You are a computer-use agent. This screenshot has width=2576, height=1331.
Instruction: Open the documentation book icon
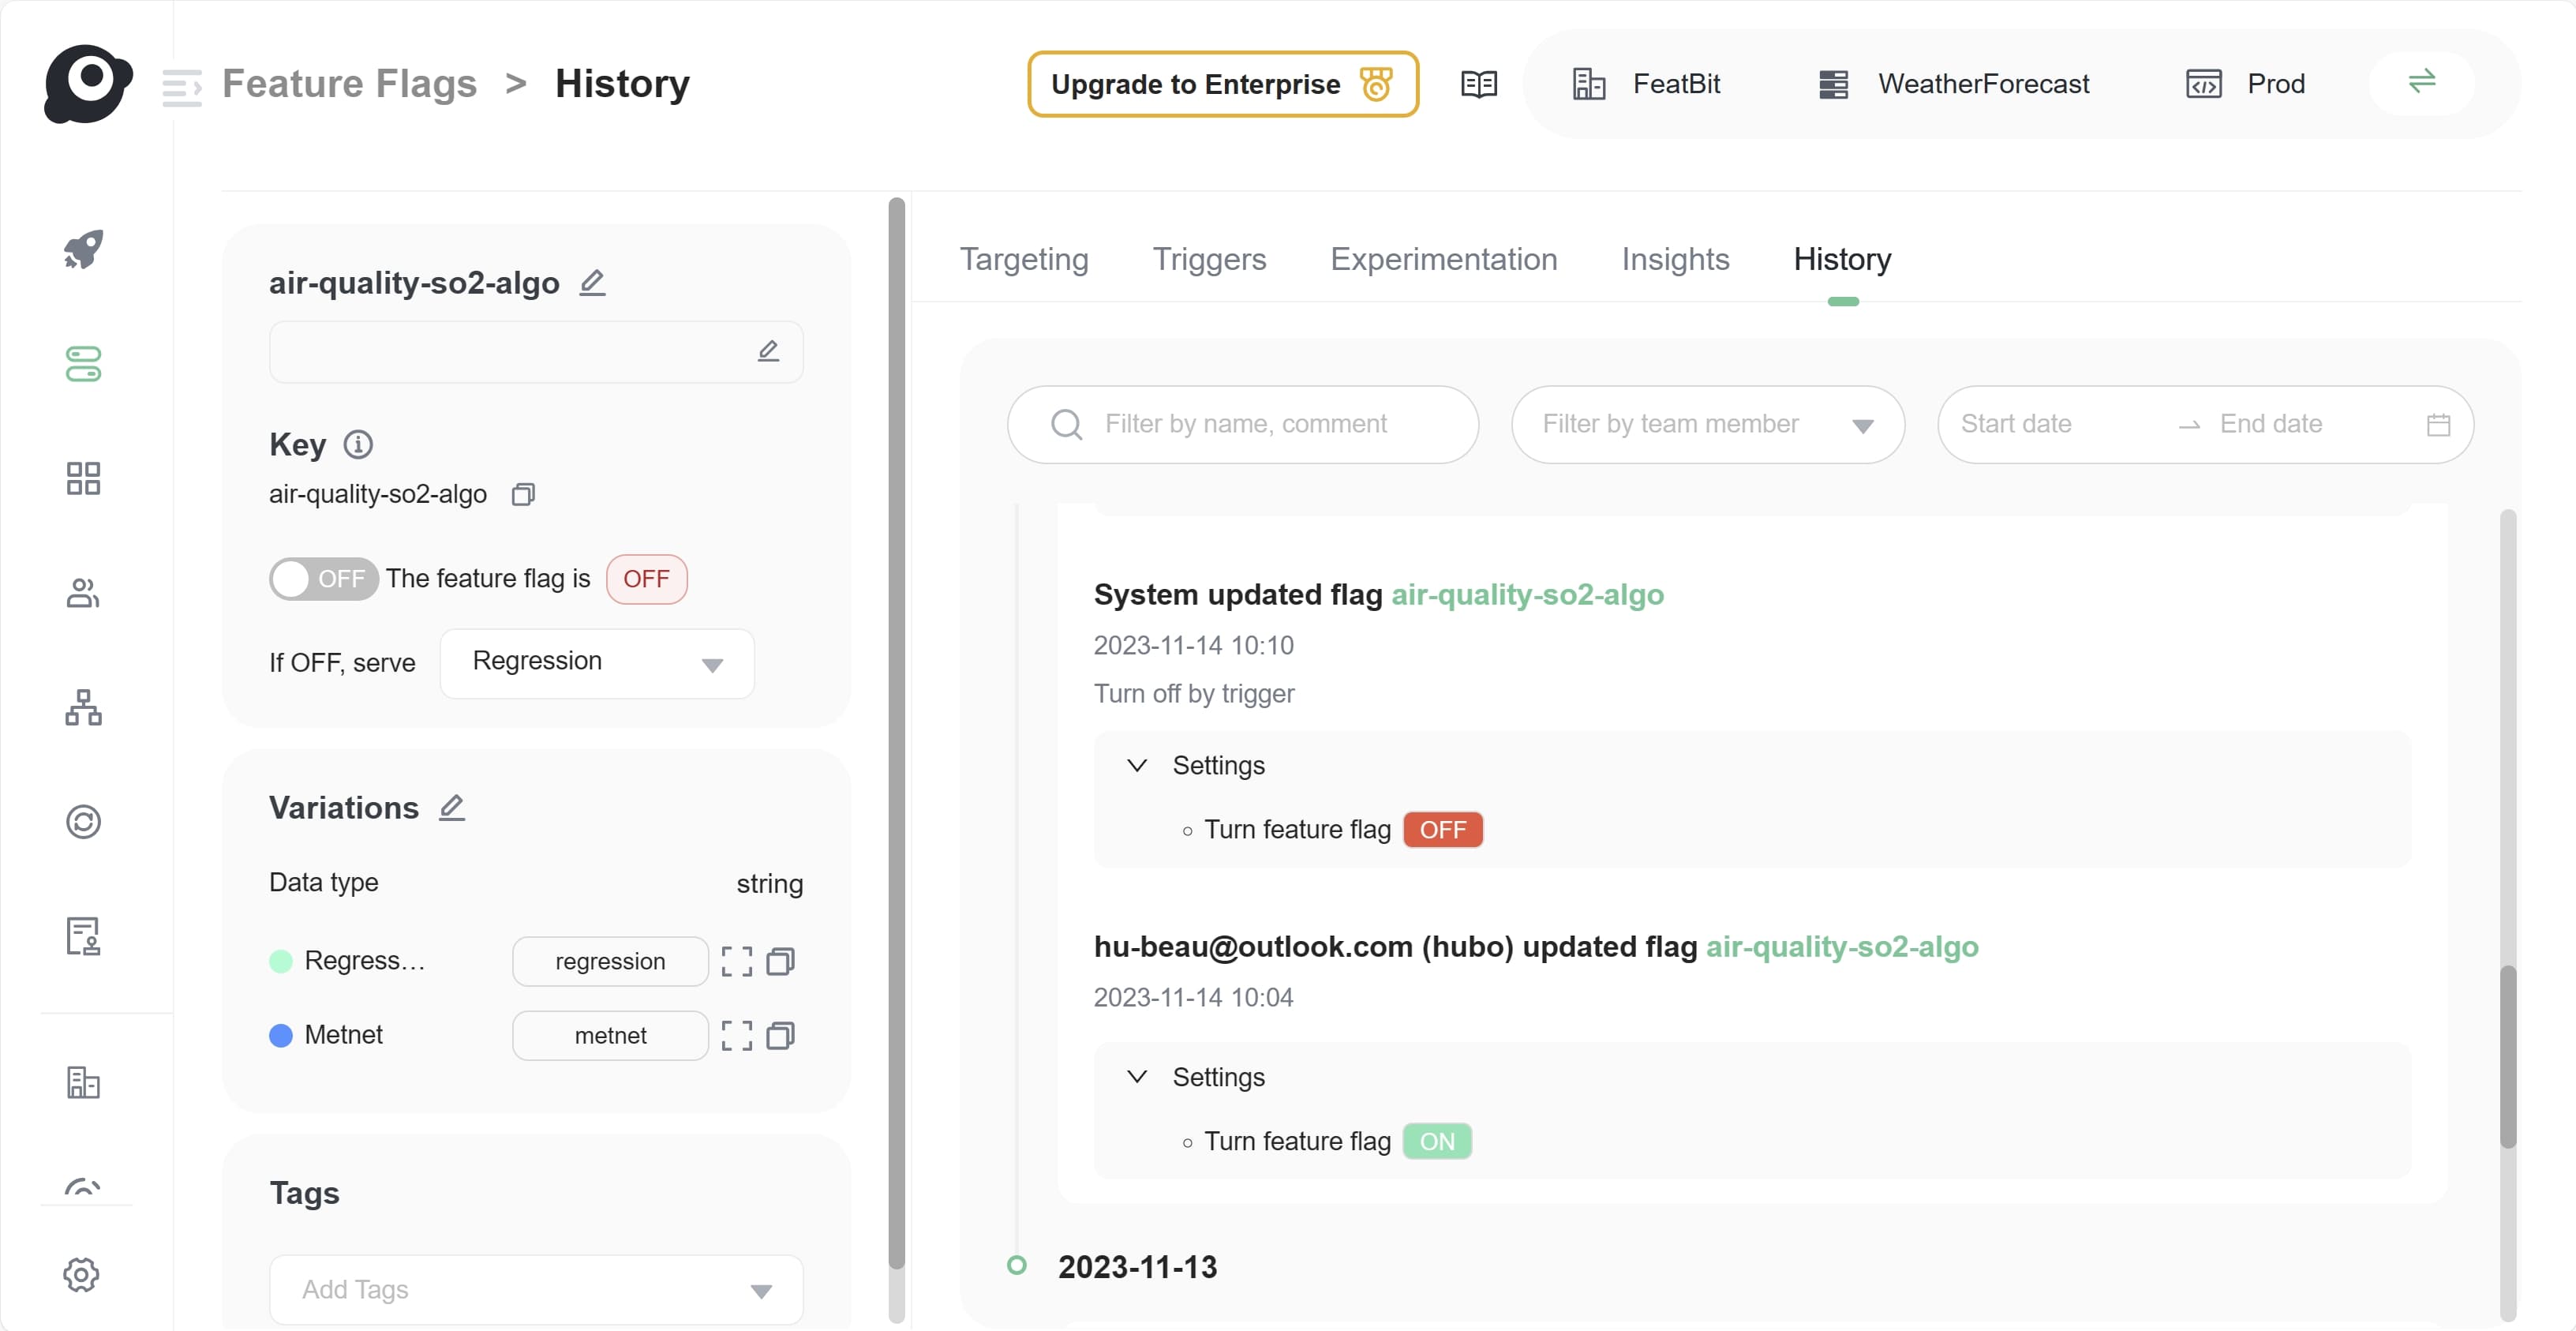point(1479,84)
